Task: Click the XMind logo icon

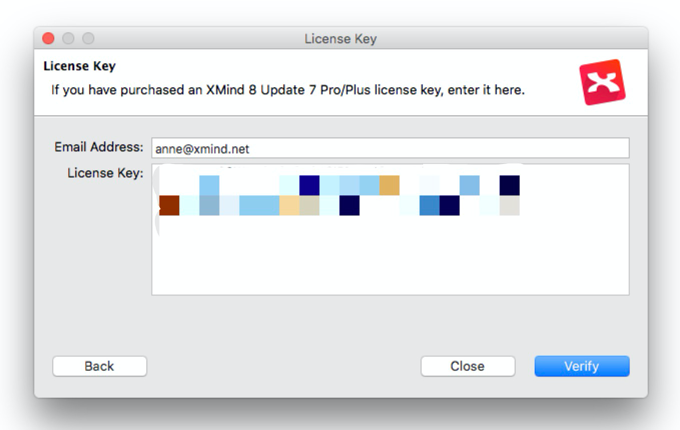Action: pyautogui.click(x=602, y=82)
